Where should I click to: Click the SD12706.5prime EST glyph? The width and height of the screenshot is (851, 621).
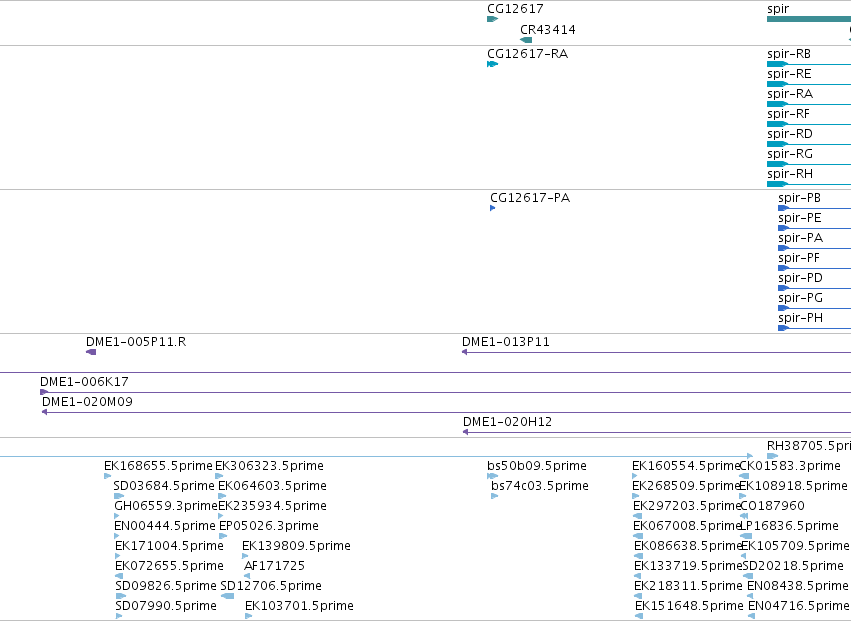point(227,596)
